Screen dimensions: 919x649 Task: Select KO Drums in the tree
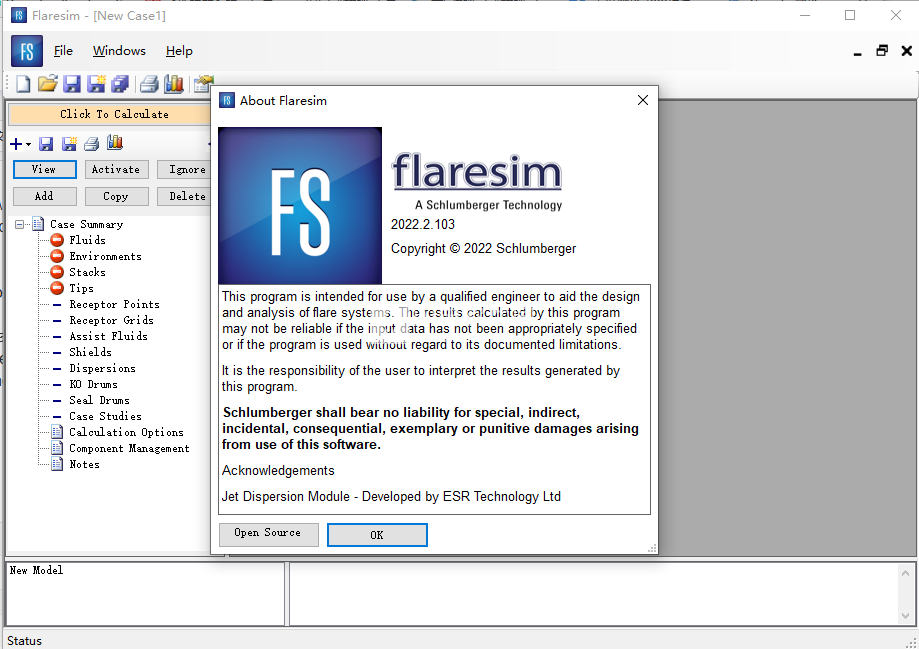coord(94,384)
